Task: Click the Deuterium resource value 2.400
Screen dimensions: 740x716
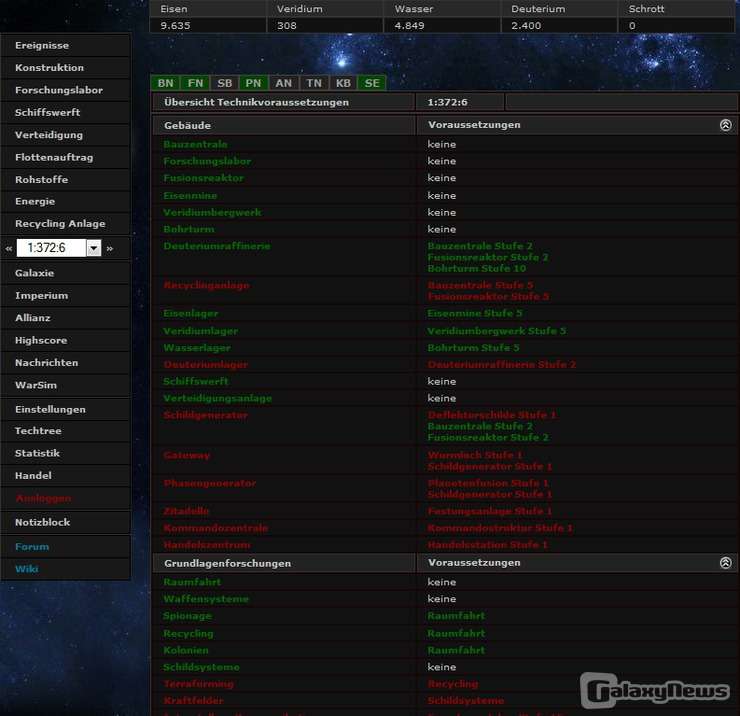Action: coord(526,25)
